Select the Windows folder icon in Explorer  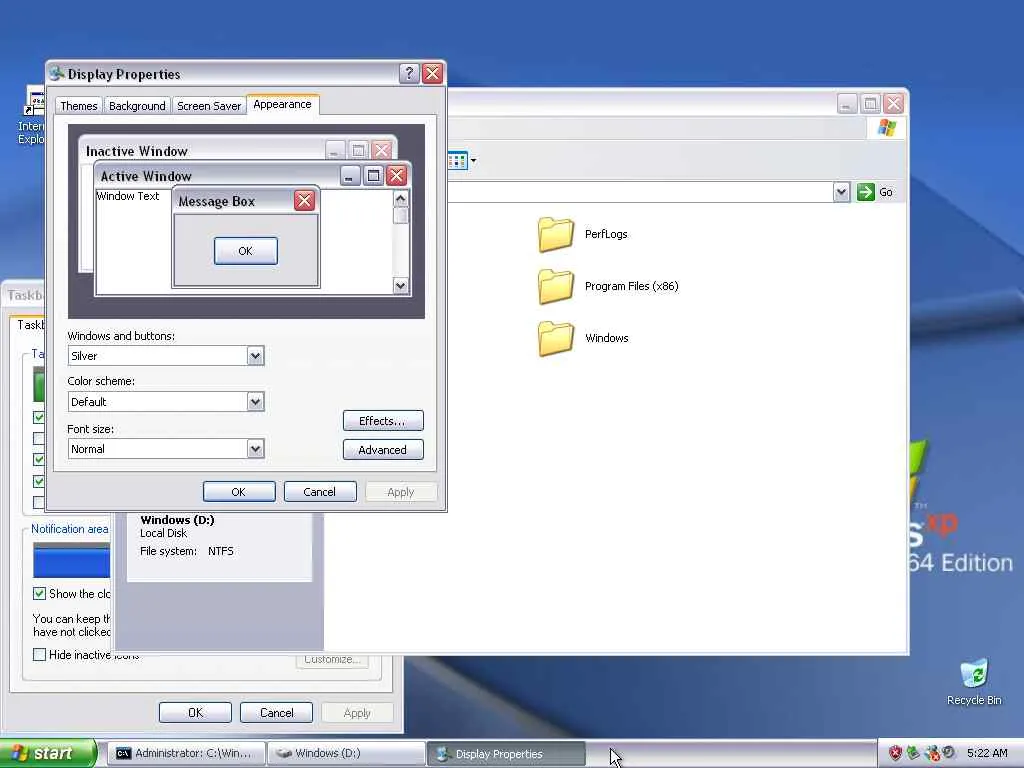[556, 338]
